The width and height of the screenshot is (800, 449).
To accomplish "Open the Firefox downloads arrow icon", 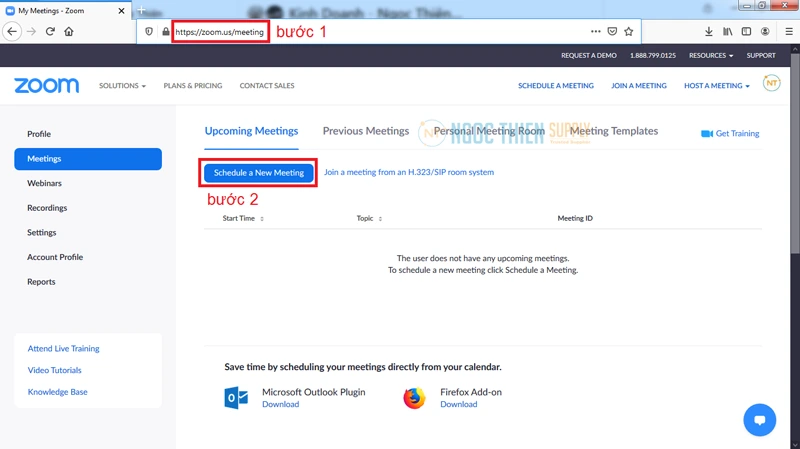I will [x=709, y=32].
